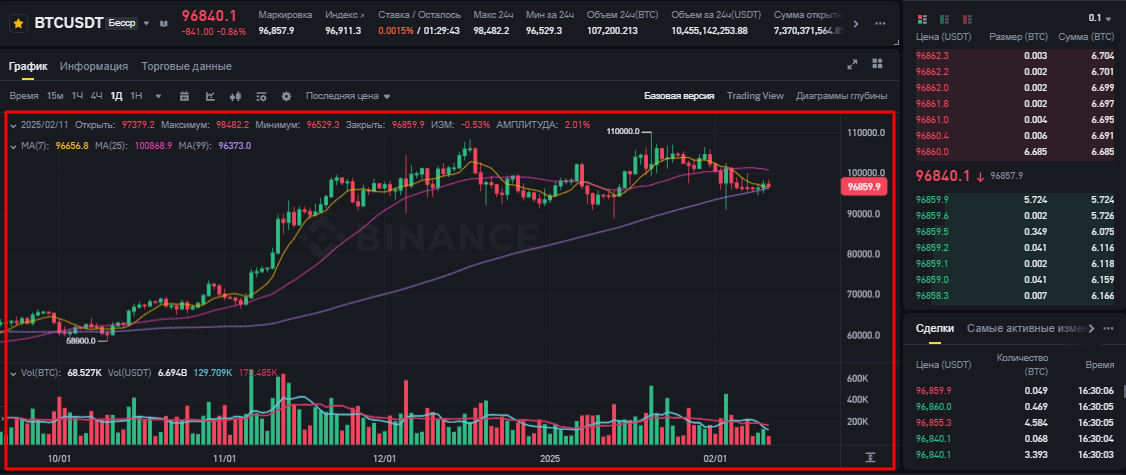Toggle the BTCUSDT favorite star
Viewport: 1126px width, 475px height.
(x=19, y=24)
